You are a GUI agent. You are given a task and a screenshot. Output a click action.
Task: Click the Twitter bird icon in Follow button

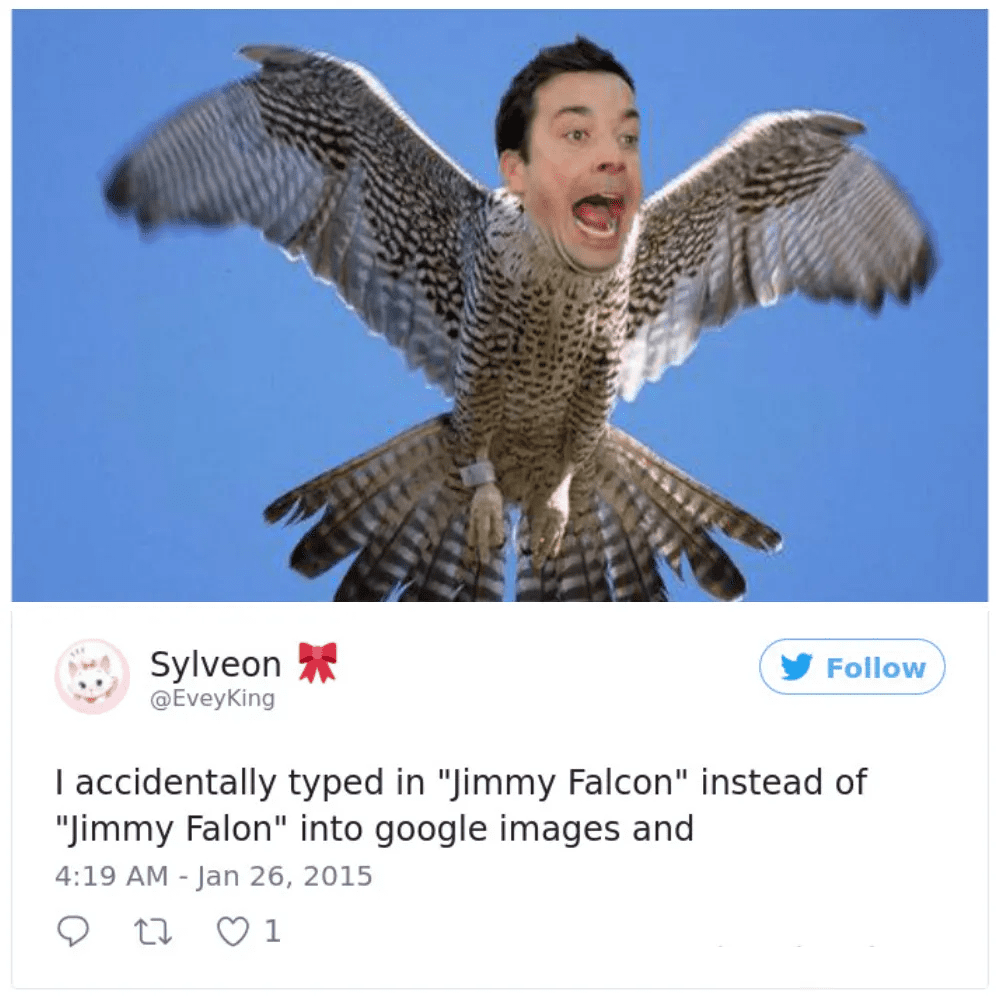797,666
